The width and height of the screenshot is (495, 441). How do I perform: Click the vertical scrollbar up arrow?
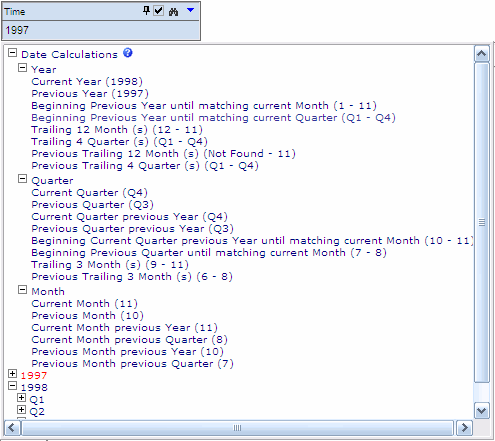point(482,54)
